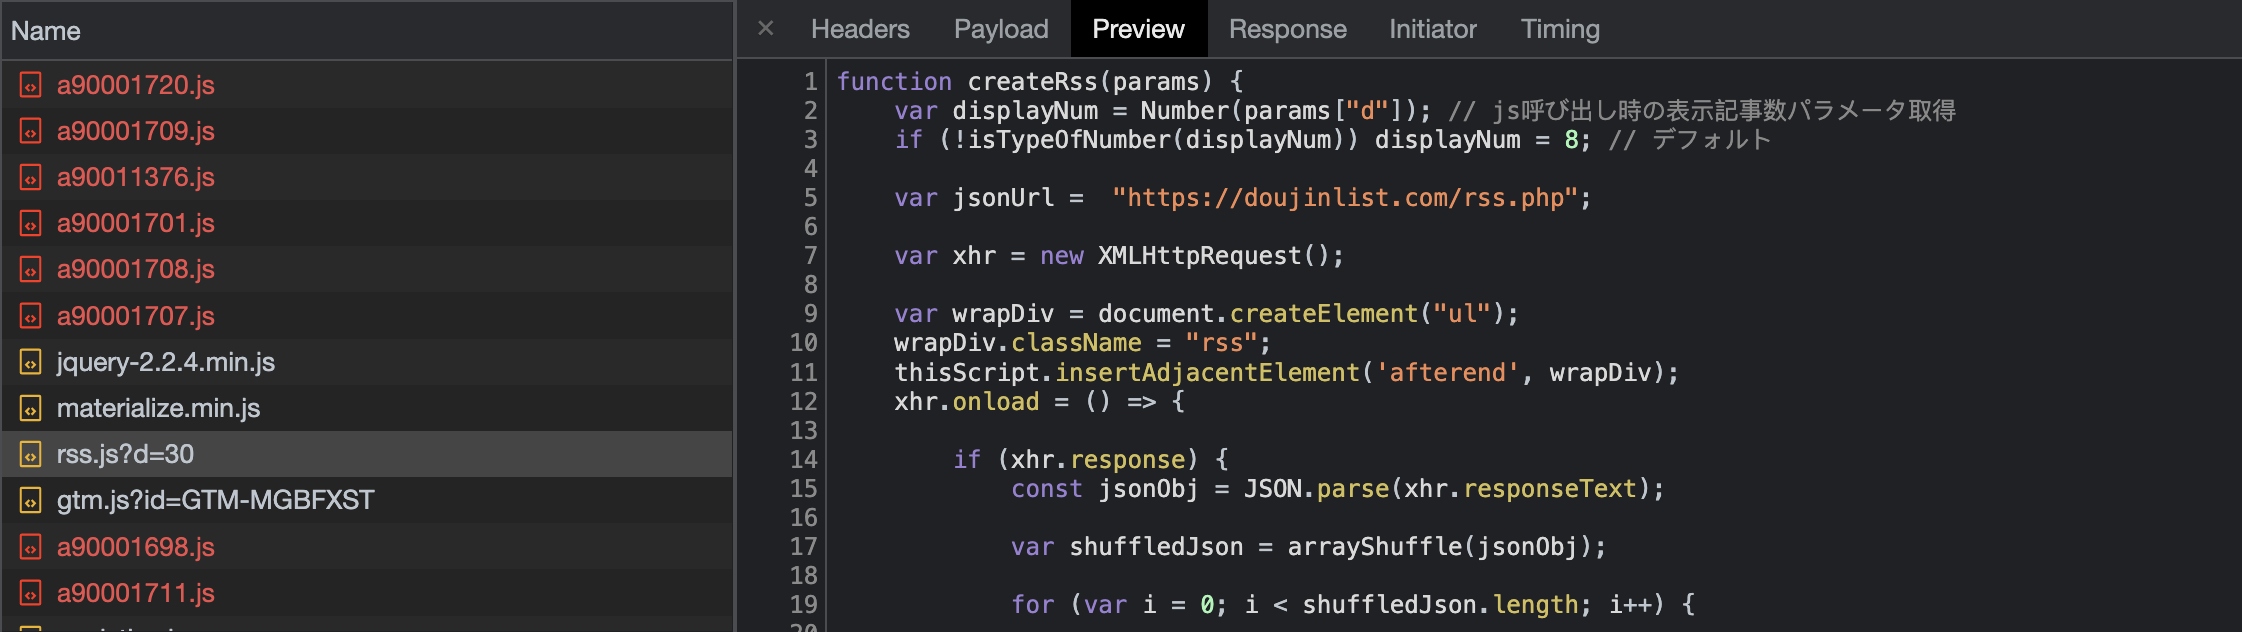Click the script icon beside a90011376.js
Image resolution: width=2242 pixels, height=632 pixels.
click(x=31, y=177)
